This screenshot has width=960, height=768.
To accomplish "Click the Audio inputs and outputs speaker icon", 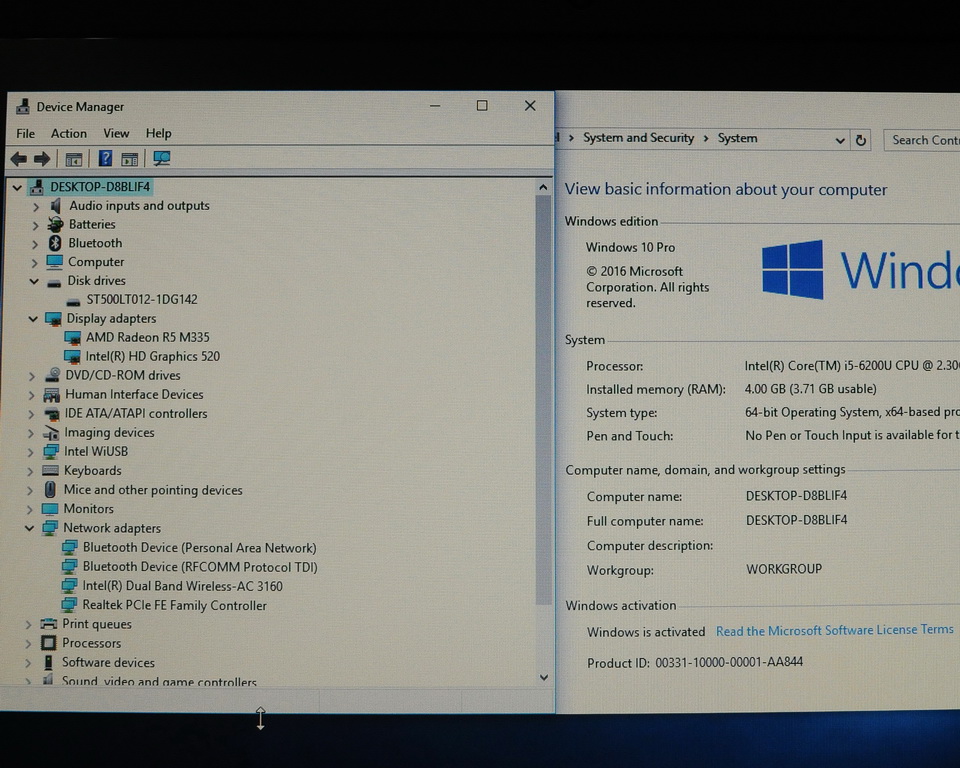I will (56, 205).
